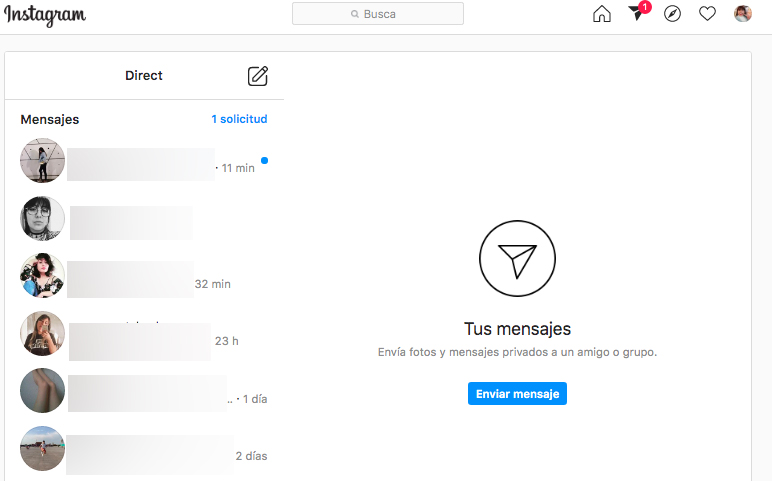This screenshot has width=772, height=481.
Task: Open profile avatar in top navigation bar
Action: 742,14
